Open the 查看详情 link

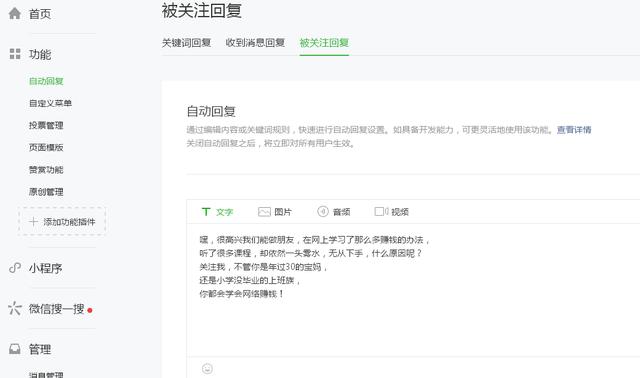[574, 130]
